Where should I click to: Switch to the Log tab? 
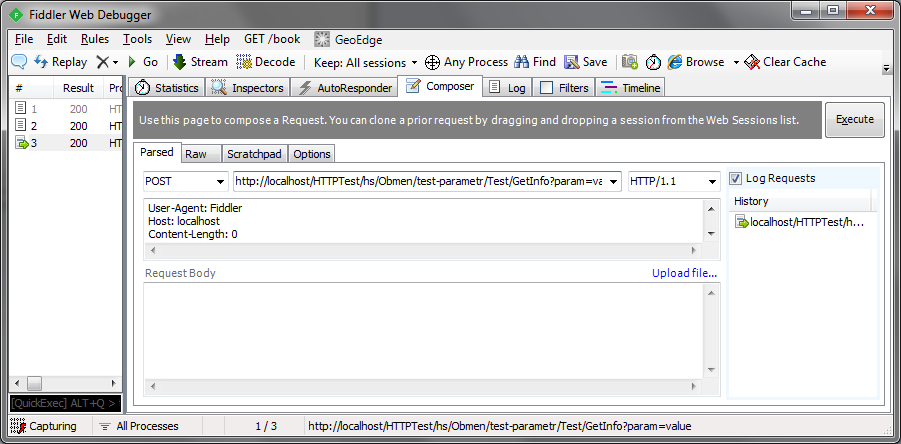click(x=507, y=88)
